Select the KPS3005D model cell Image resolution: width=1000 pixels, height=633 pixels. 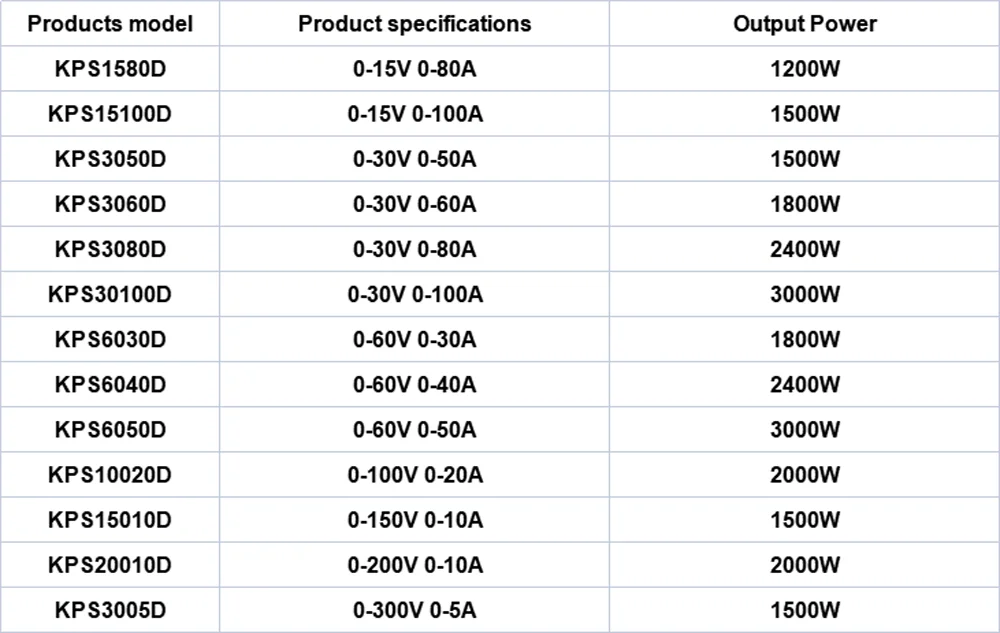[110, 610]
